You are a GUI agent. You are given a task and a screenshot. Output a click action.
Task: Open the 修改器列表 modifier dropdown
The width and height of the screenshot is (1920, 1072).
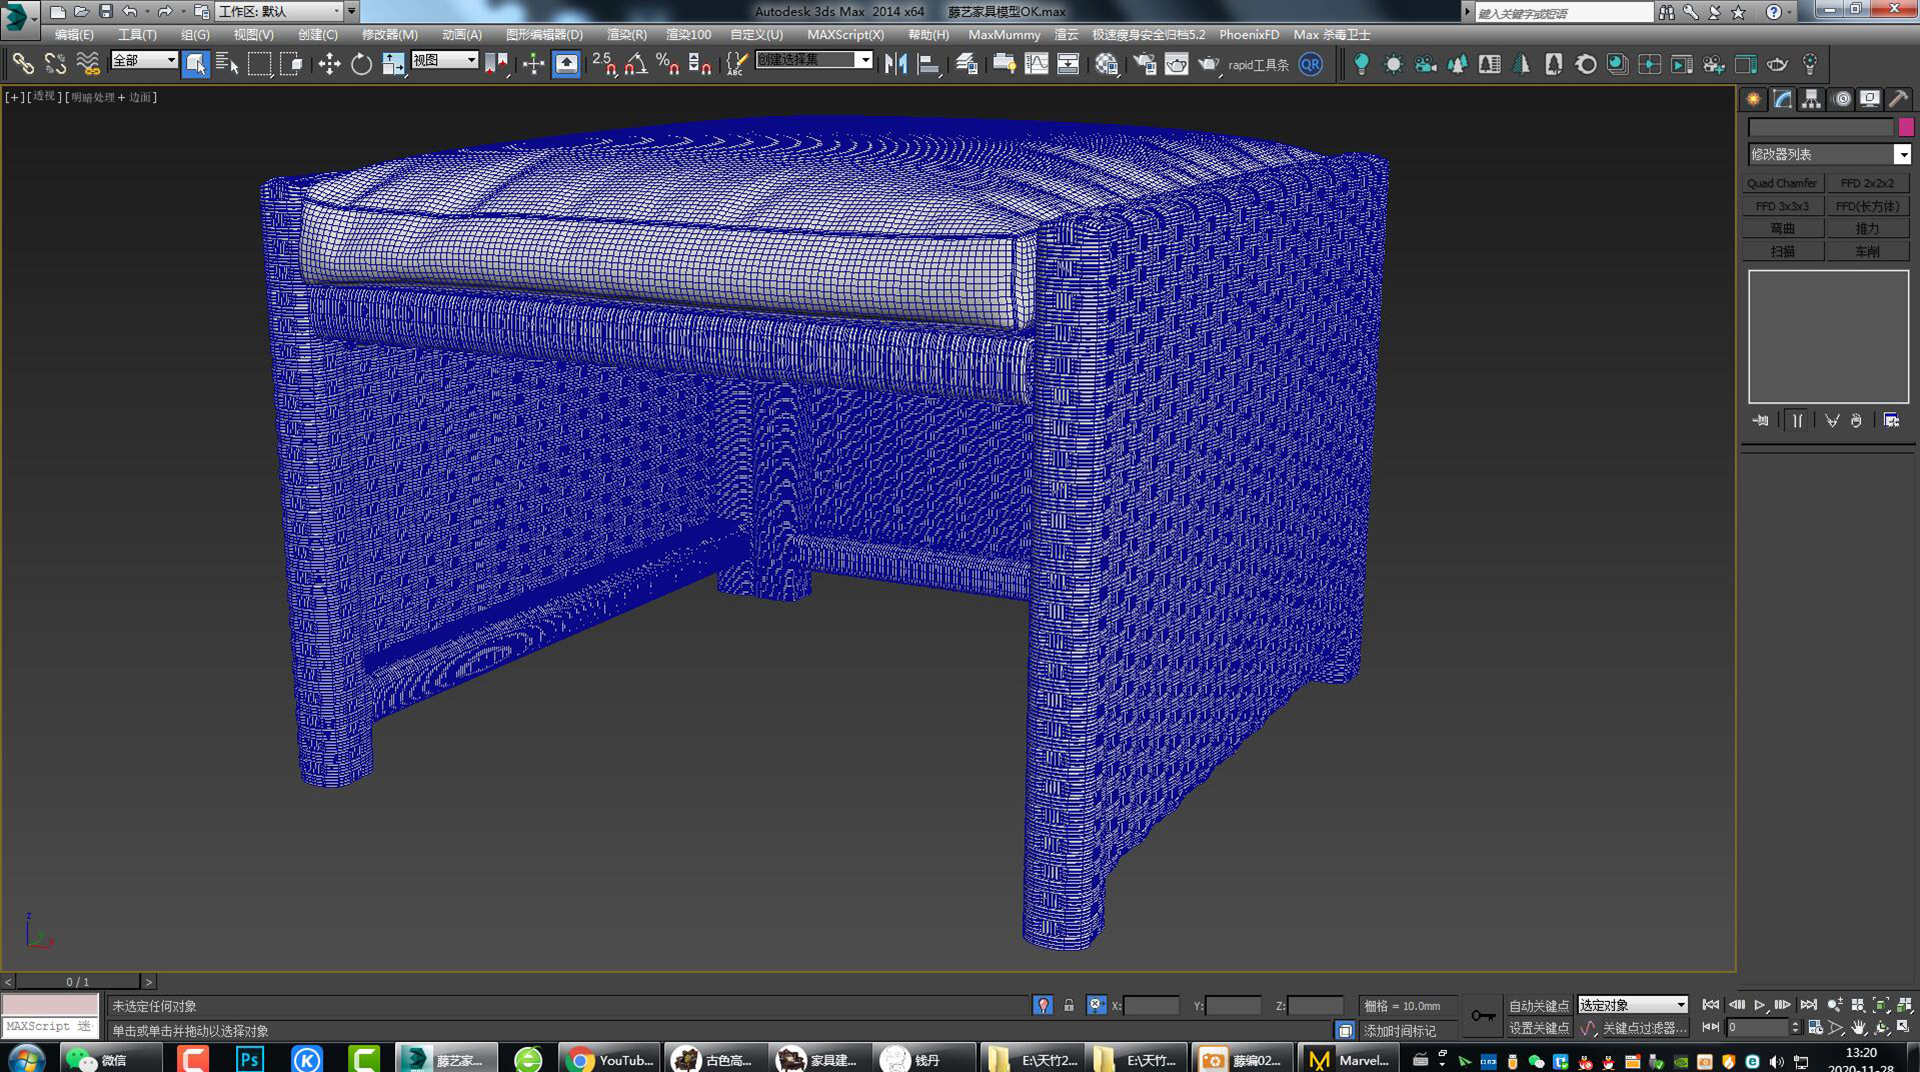tap(1905, 154)
